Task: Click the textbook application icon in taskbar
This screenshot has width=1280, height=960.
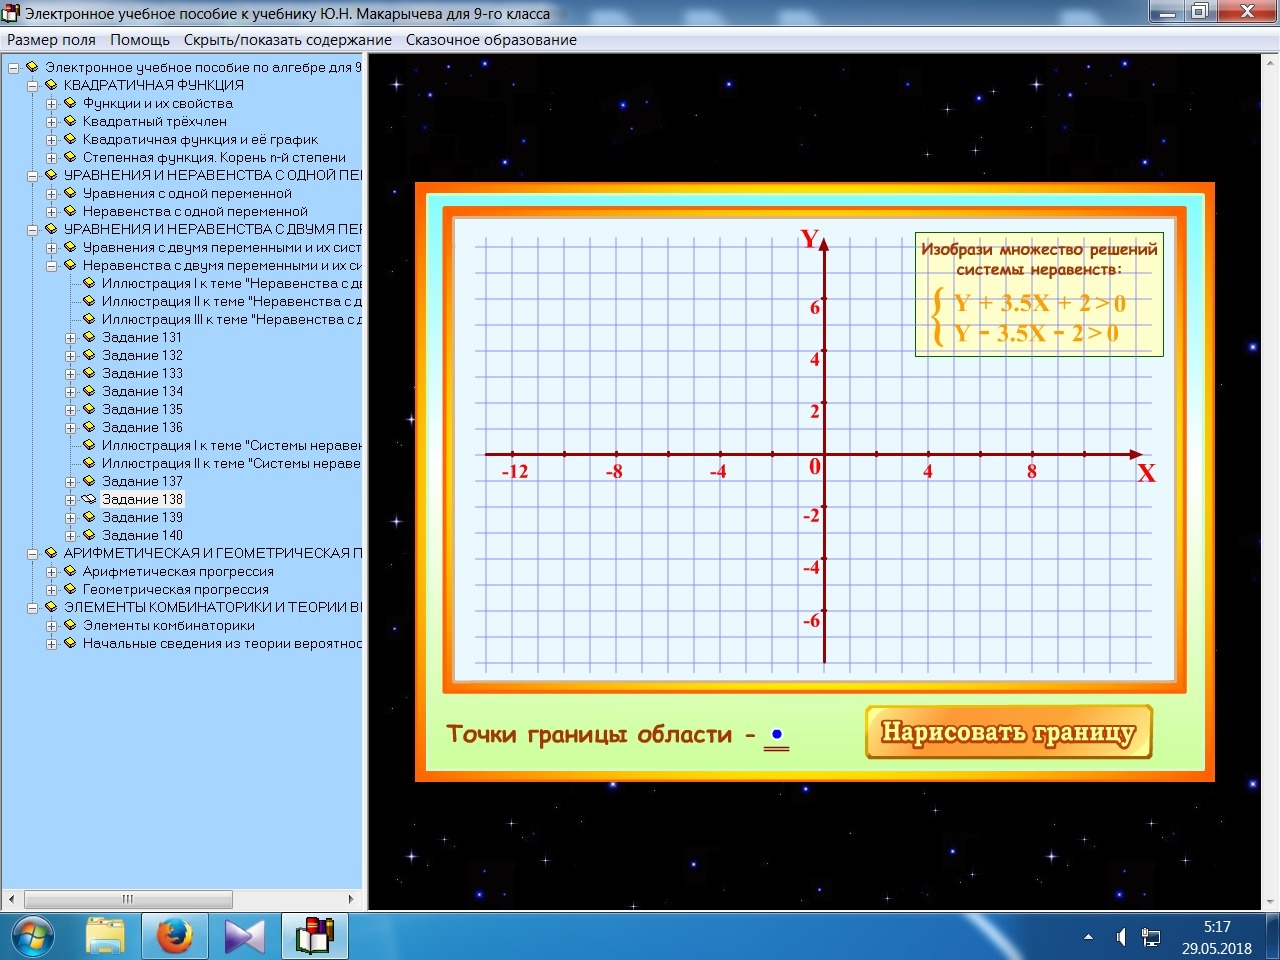Action: pos(314,937)
